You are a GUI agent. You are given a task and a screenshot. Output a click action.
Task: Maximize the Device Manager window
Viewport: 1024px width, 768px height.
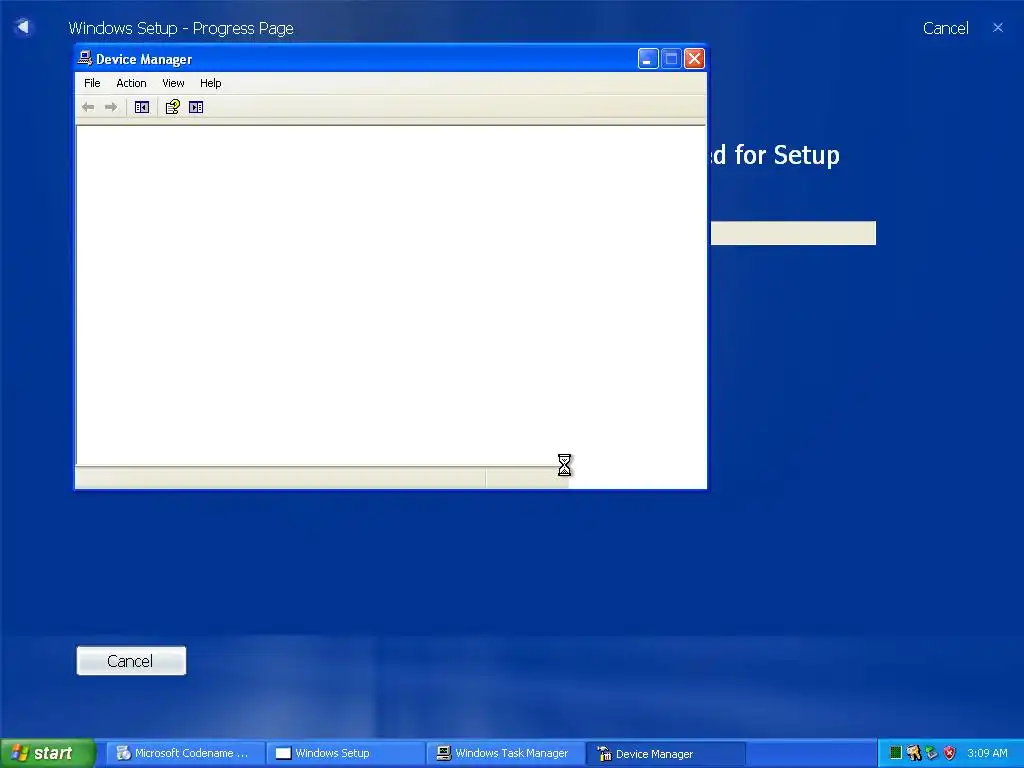click(671, 59)
